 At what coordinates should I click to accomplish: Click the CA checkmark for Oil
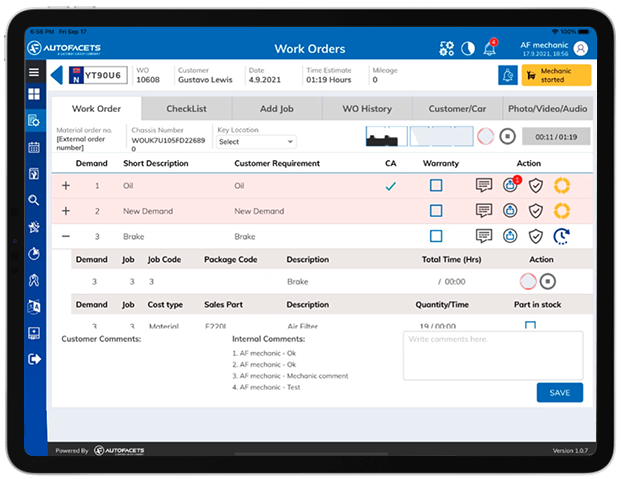pos(391,186)
